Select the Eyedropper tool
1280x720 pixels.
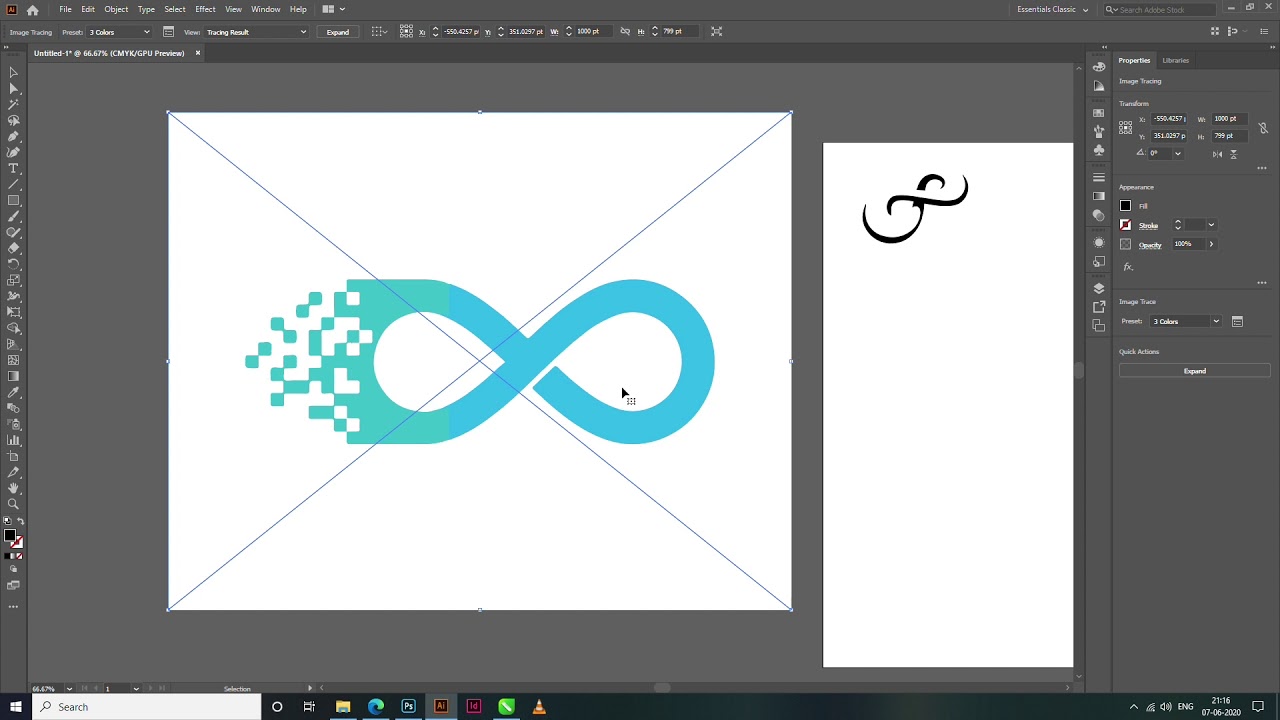coord(13,392)
